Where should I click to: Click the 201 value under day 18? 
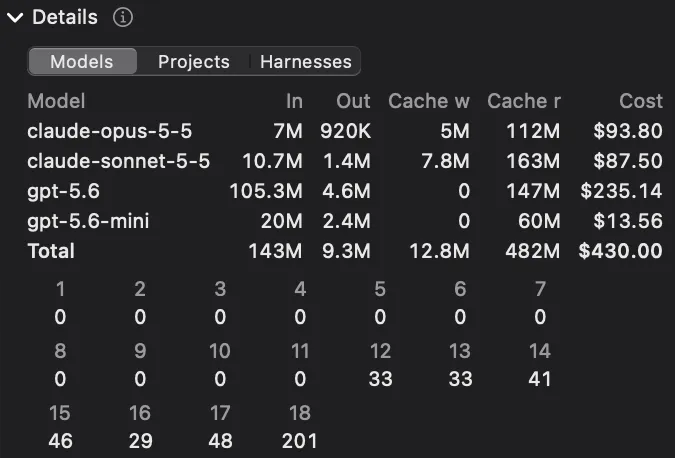[x=300, y=441]
